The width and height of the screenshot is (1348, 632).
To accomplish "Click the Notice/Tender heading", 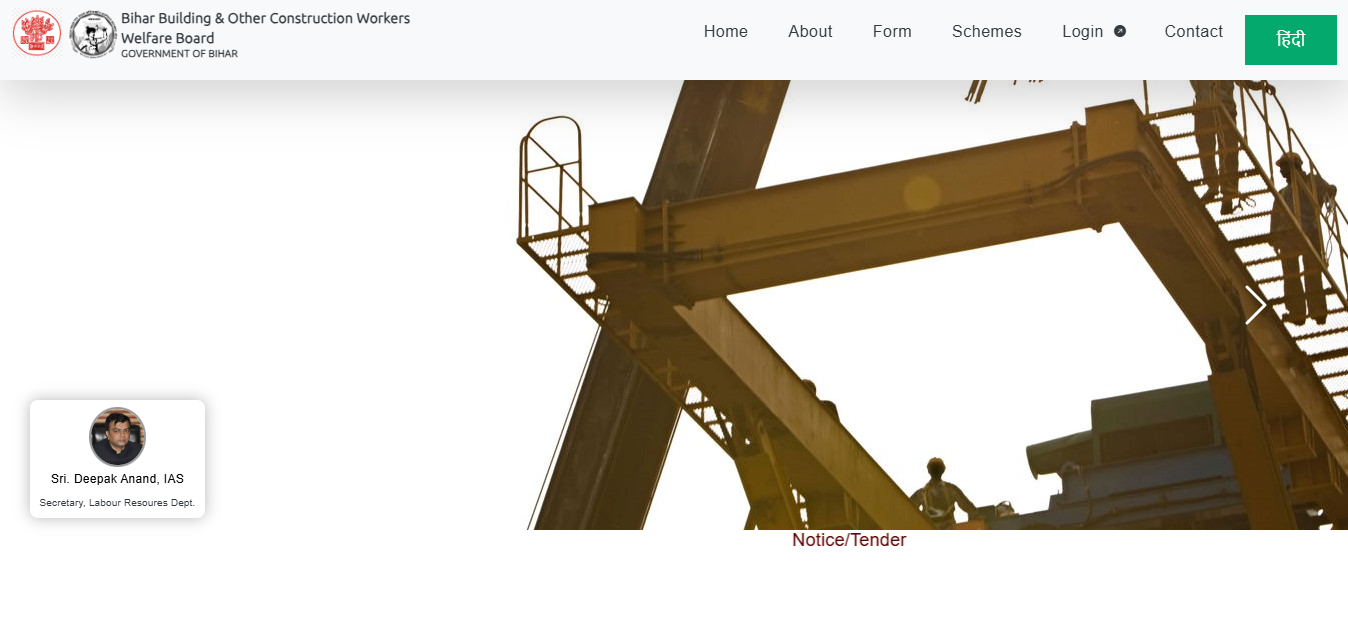I will [x=848, y=540].
